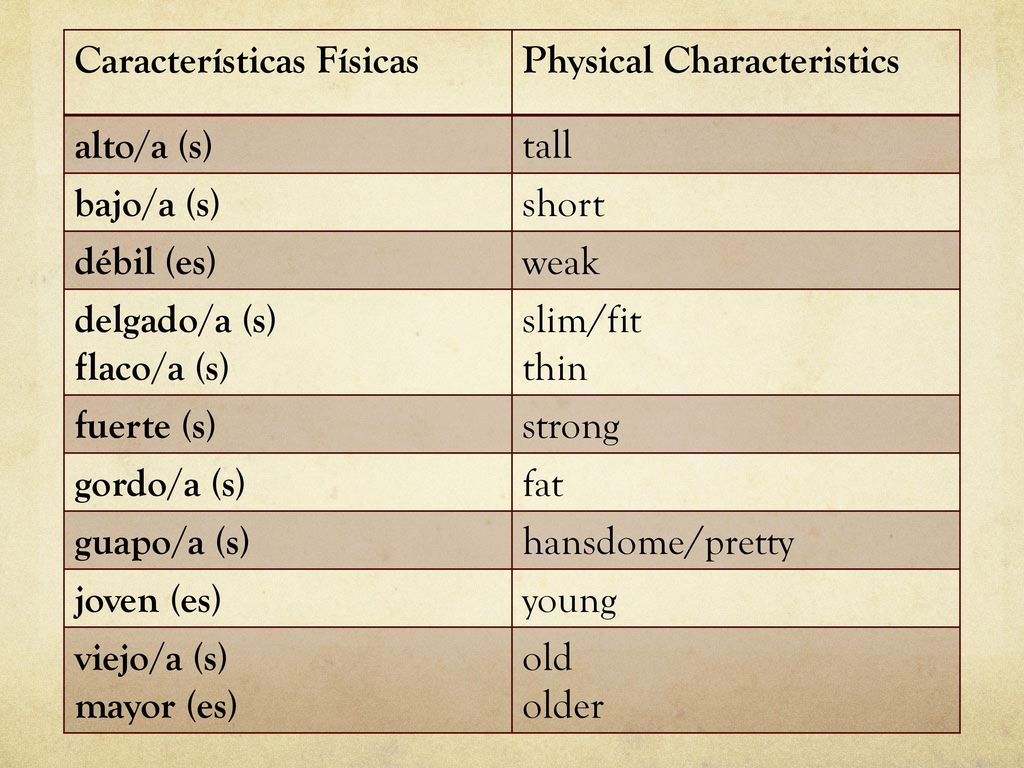1024x768 pixels.
Task: Click the word 'thin'
Action: coord(554,368)
